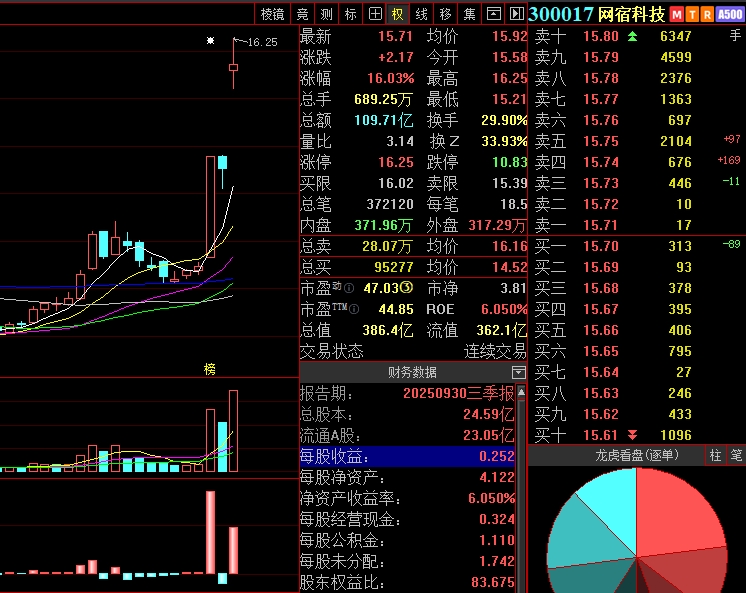Click stock title 300017 网宿科技
Image resolution: width=746 pixels, height=593 pixels.
click(596, 14)
